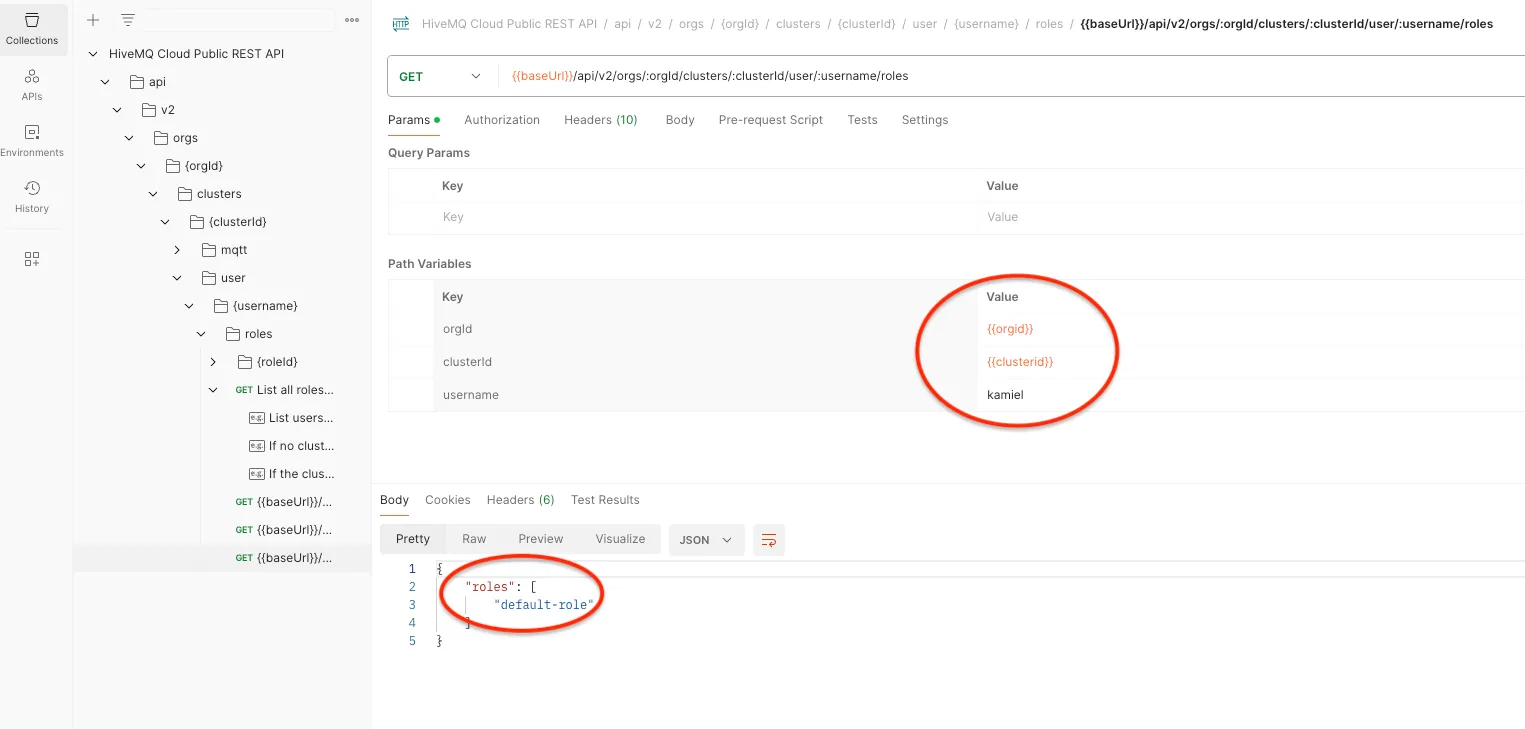This screenshot has width=1525, height=729.
Task: Click the 'clusters' breadcrumb link
Action: click(798, 24)
